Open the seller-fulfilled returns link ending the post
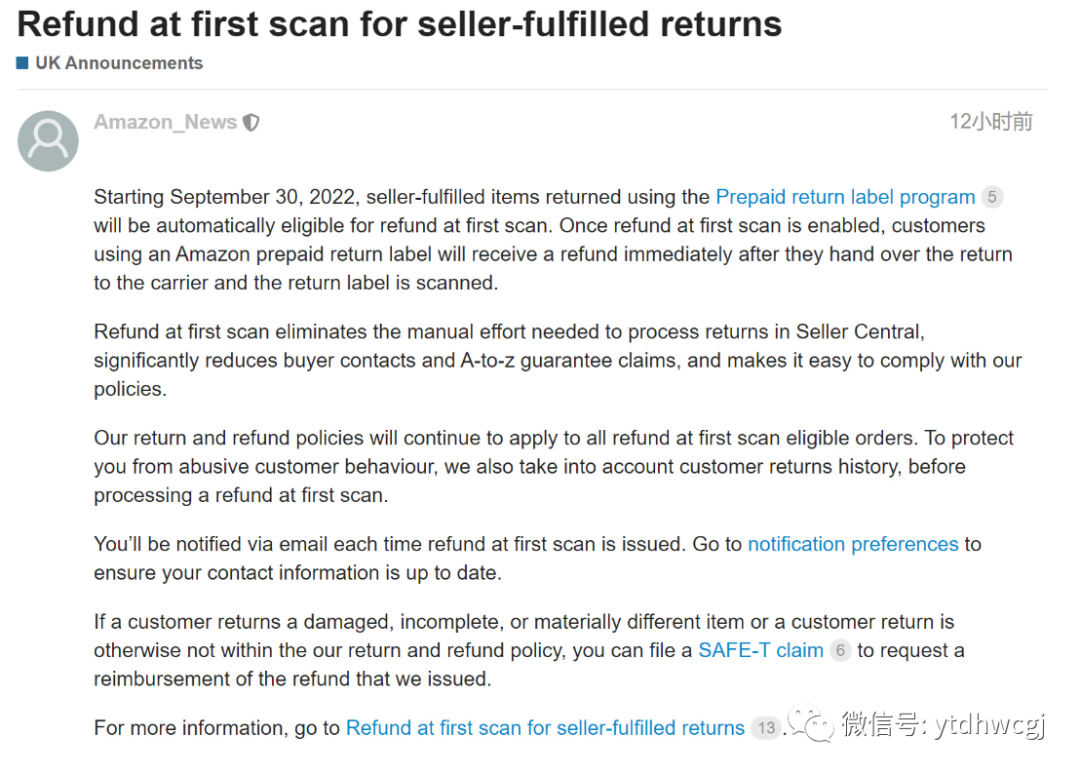The image size is (1080, 774). coord(545,728)
